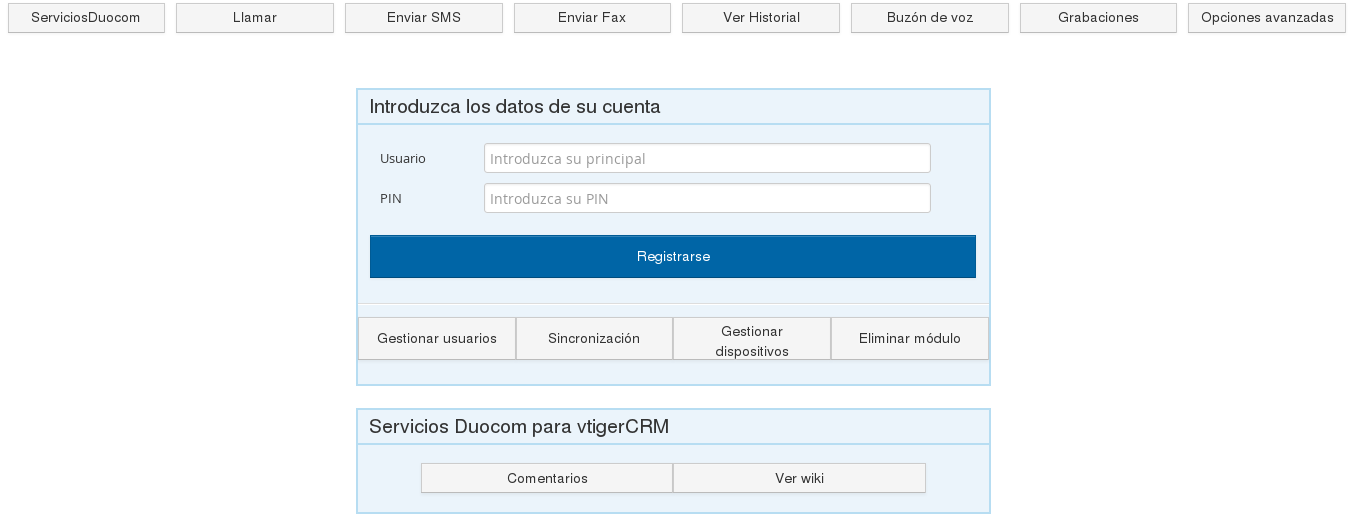Show the Grabaciones section
Viewport: 1355px width, 531px height.
click(x=1098, y=18)
